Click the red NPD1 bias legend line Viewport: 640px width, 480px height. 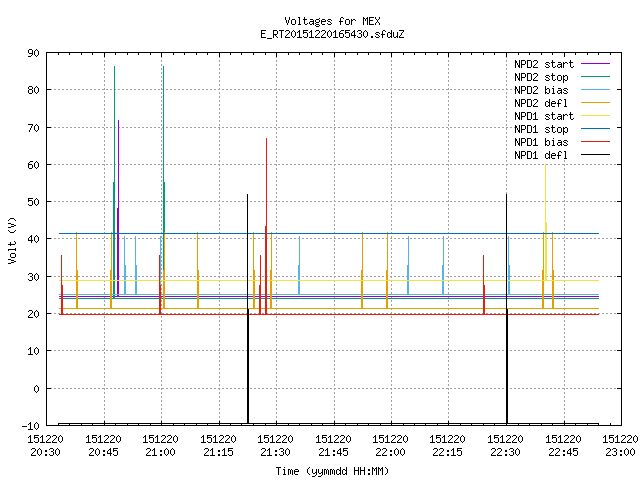click(595, 142)
